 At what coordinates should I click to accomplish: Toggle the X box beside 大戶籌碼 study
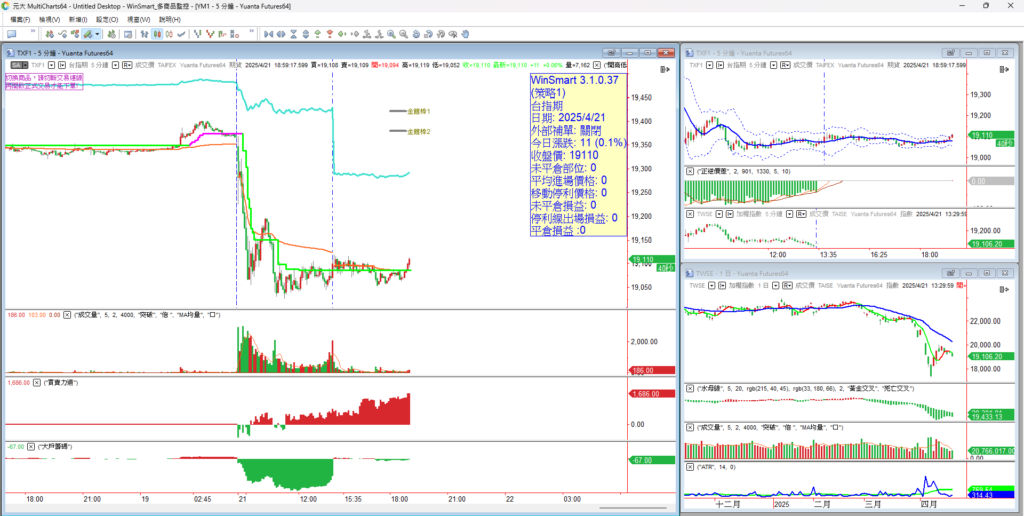pos(30,445)
